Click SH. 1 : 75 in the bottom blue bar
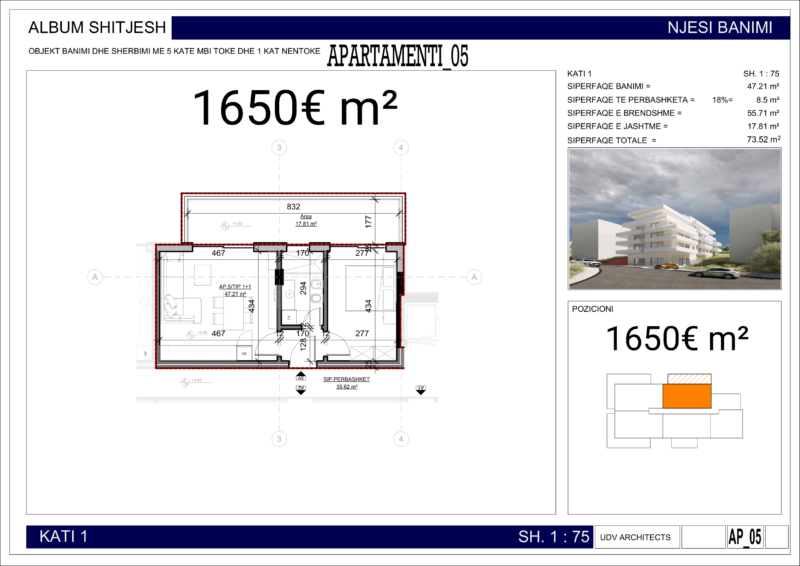This screenshot has height=566, width=800. (554, 537)
